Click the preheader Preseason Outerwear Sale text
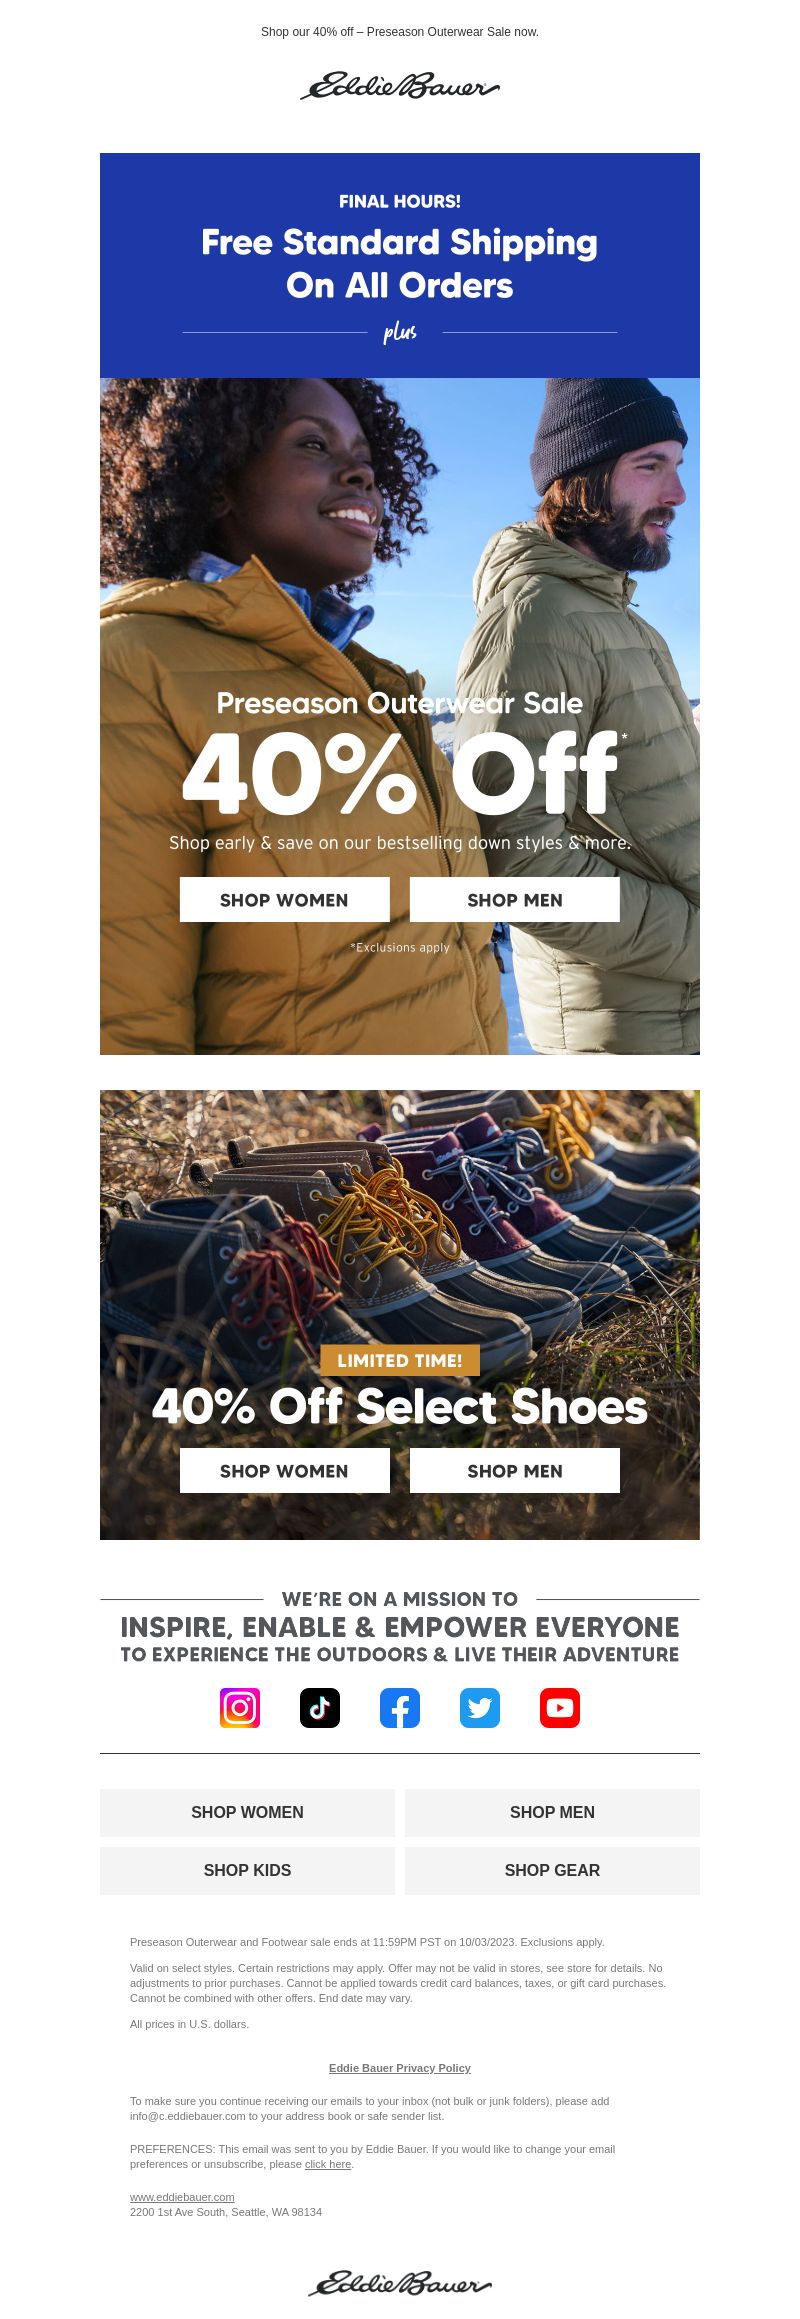Screen dimensions: 800x2319 400,32
